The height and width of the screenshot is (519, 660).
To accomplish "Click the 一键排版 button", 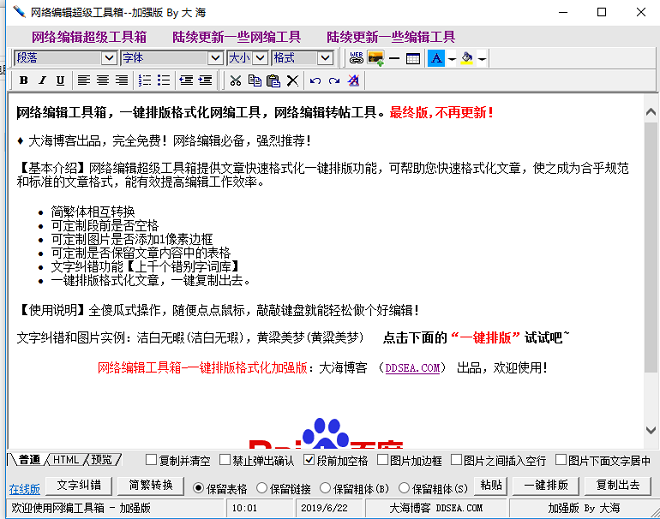I will click(x=546, y=486).
